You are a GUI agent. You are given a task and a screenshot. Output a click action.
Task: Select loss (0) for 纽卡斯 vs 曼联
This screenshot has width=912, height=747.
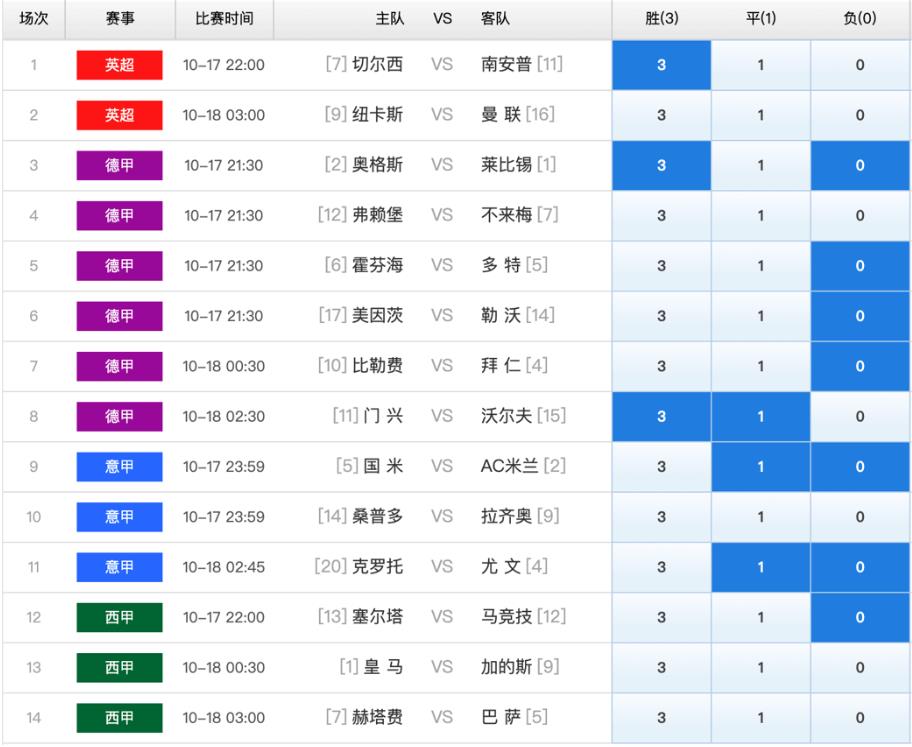pos(860,115)
